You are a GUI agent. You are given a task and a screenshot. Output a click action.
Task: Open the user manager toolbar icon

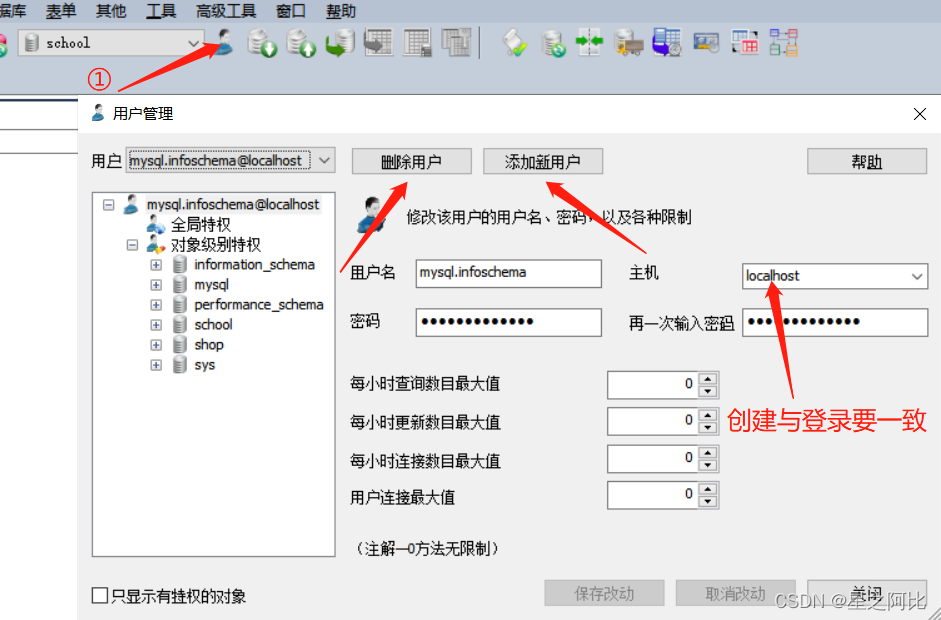[223, 43]
